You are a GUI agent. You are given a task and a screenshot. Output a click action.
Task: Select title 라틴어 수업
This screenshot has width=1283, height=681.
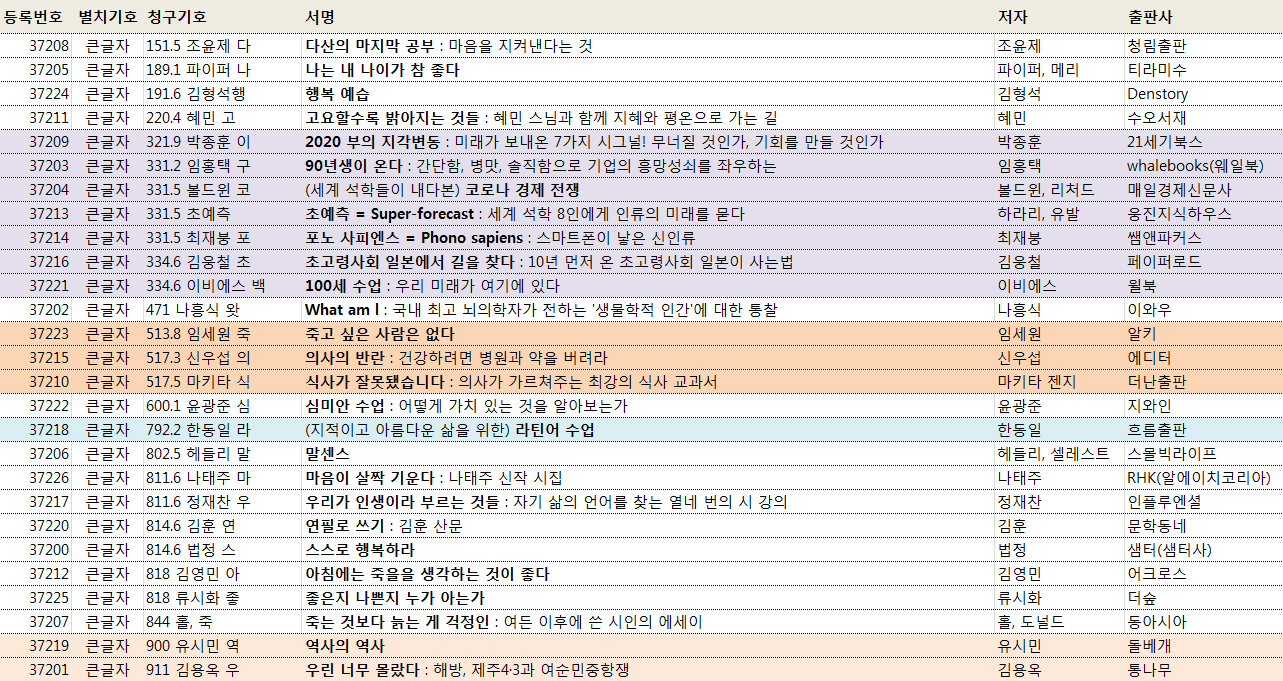[555, 430]
